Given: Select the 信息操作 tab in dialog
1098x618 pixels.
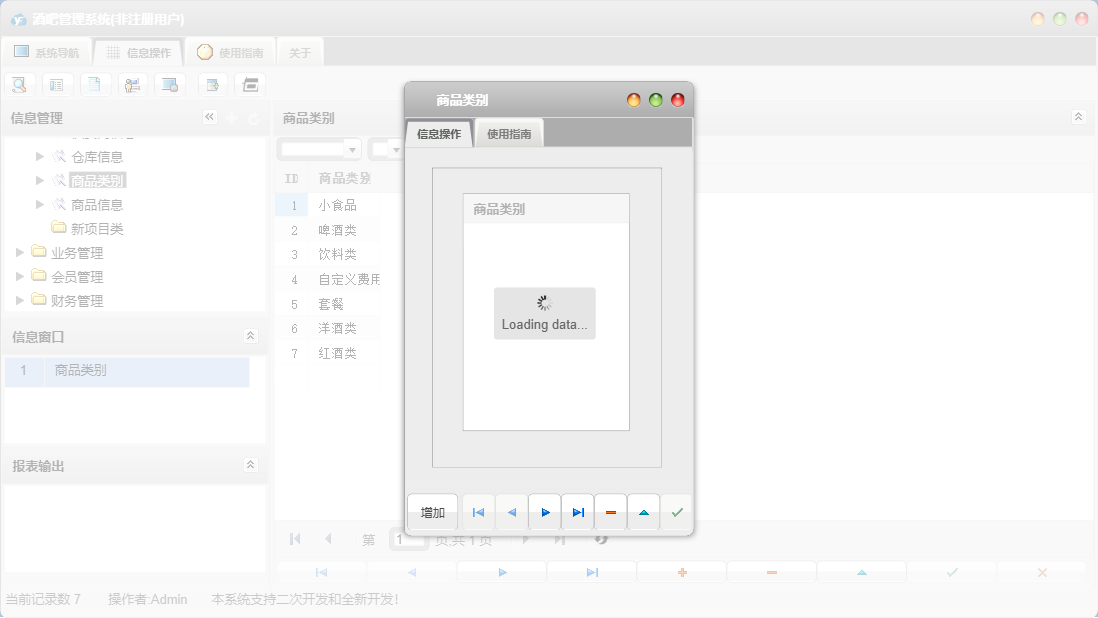Looking at the screenshot, I should coord(439,134).
